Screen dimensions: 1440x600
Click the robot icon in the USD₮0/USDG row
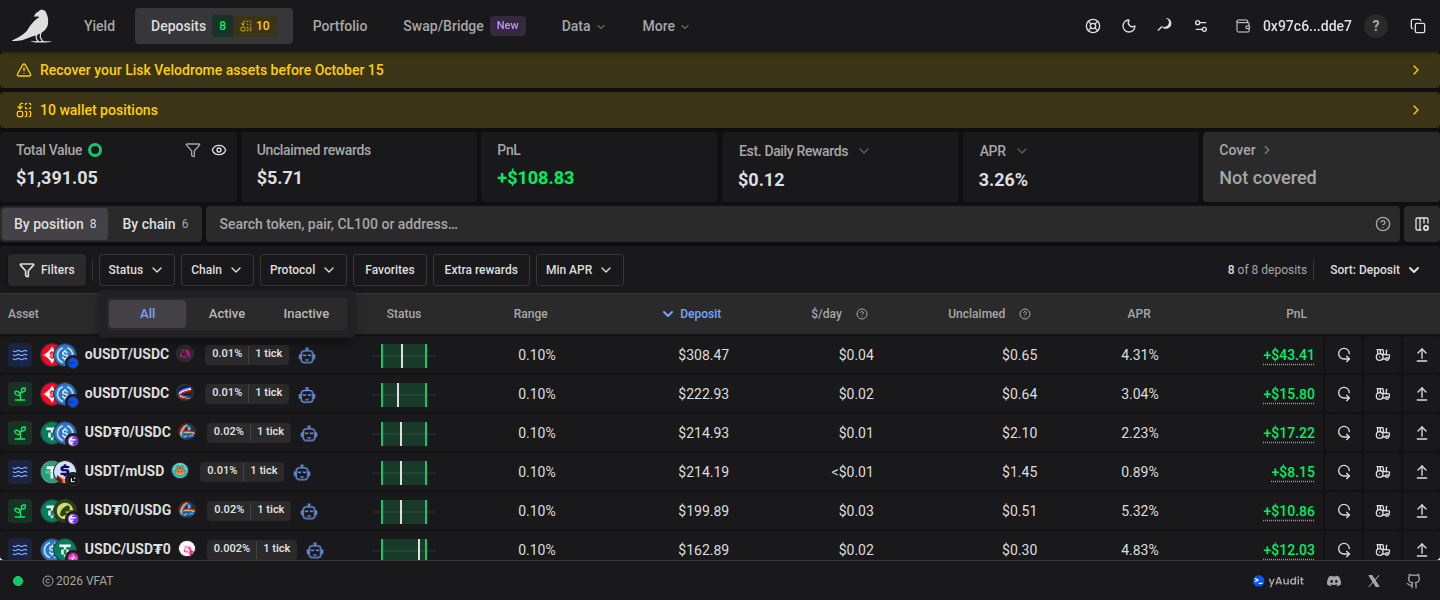point(309,510)
